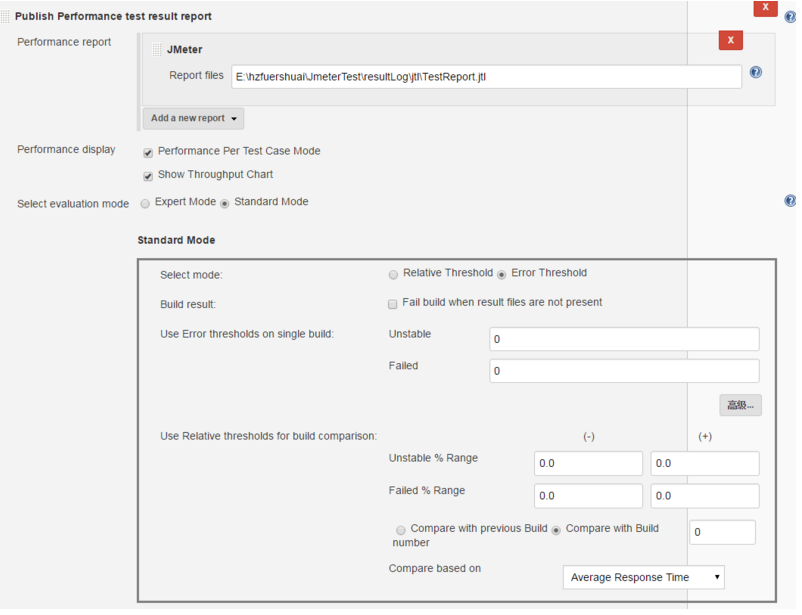
Task: Expand the Average Response Time dropdown
Action: (643, 577)
